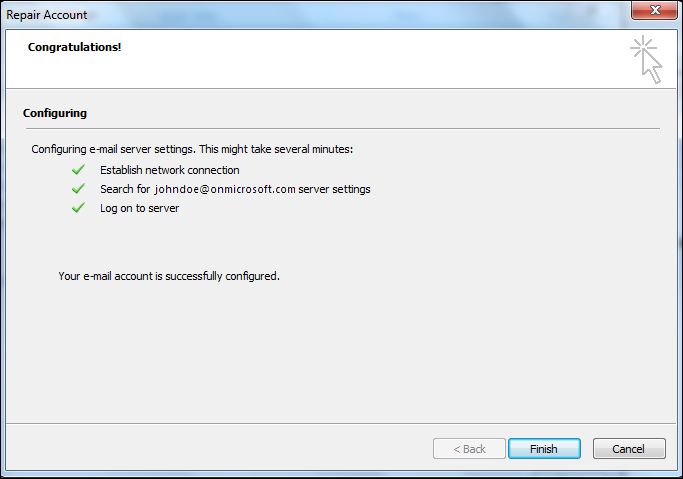
Task: Click the Log on to server label
Action: 140,208
